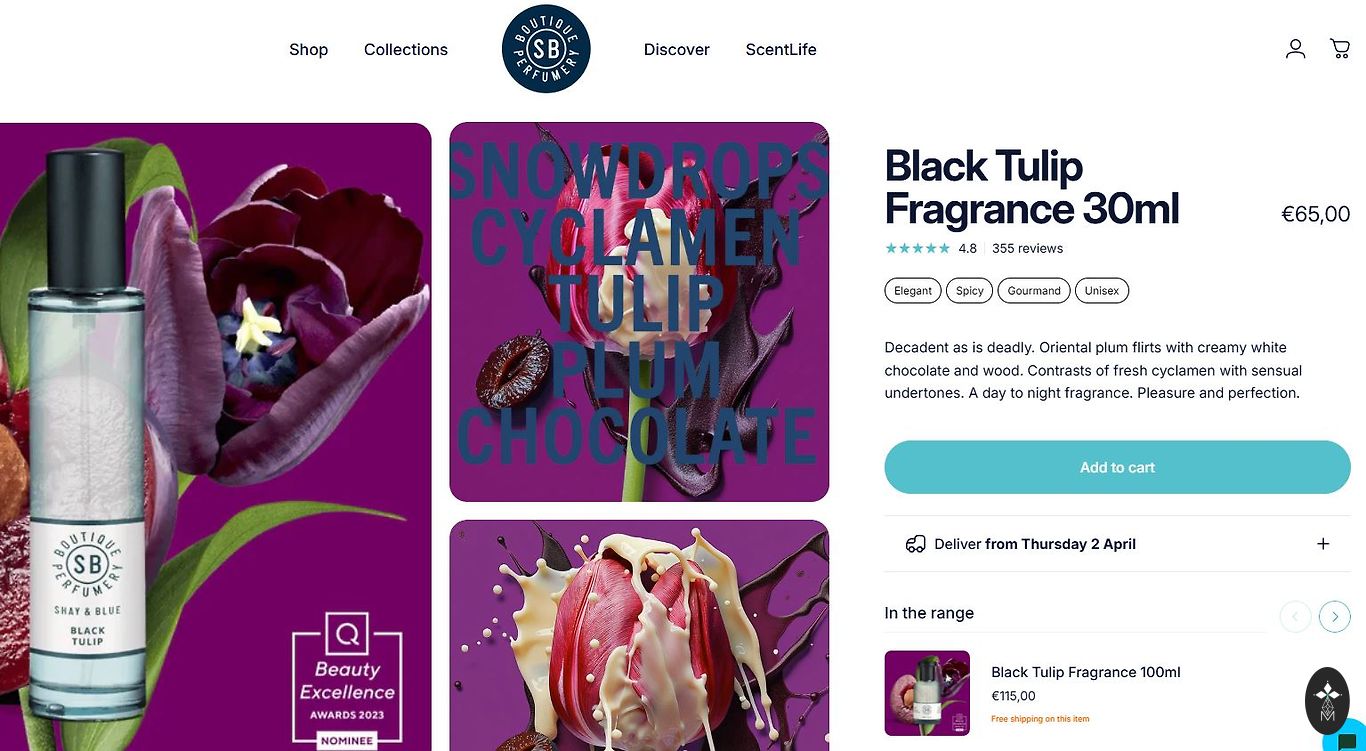Screen dimensions: 1366x751
Task: Click the delivery truck icon
Action: tap(915, 544)
